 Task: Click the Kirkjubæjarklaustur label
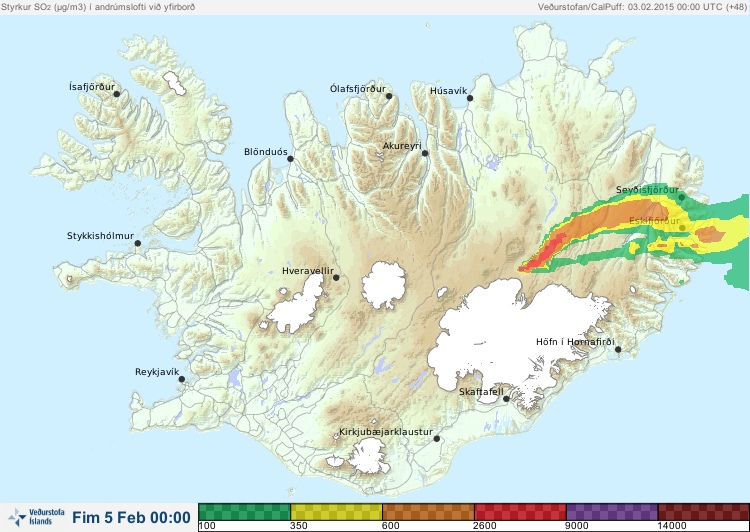coord(386,432)
